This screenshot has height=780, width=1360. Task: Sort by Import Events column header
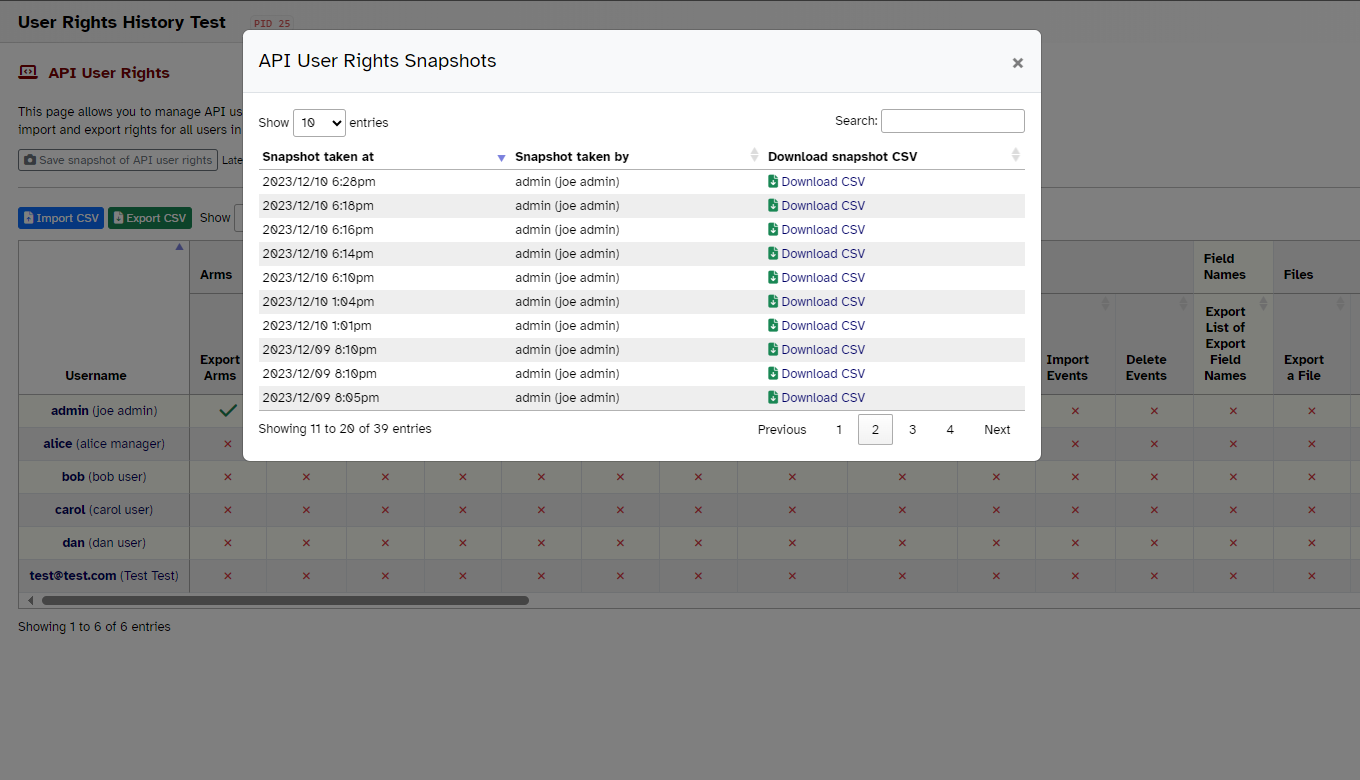coord(1075,344)
